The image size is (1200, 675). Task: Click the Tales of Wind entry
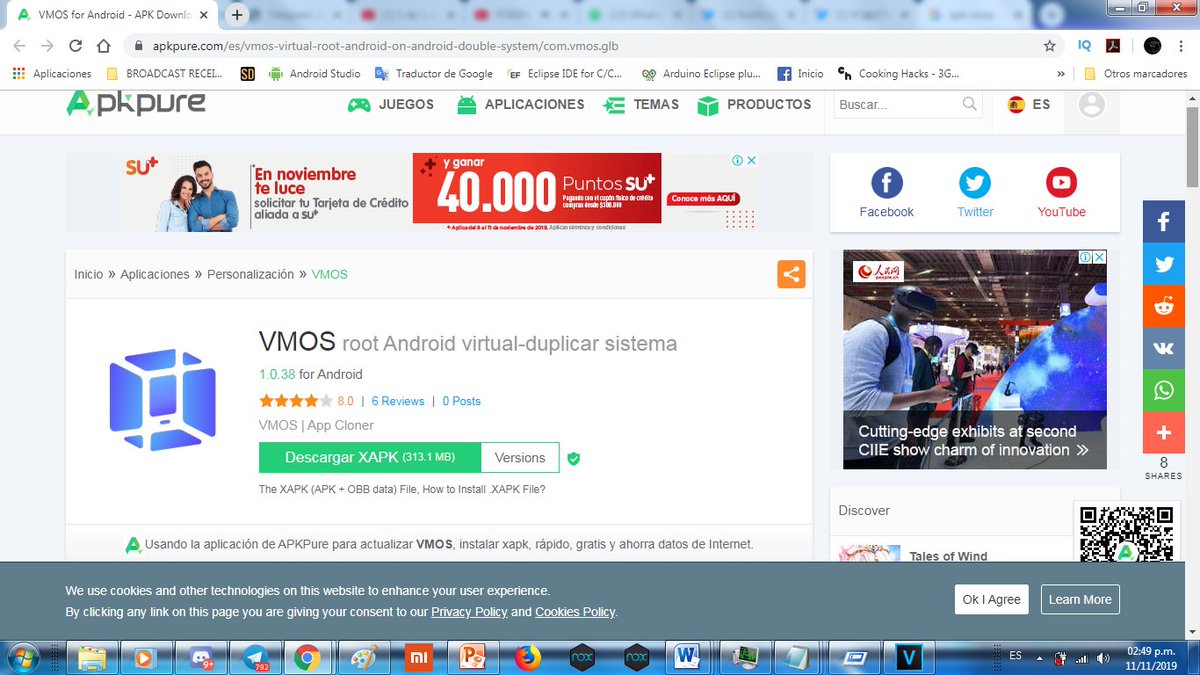(948, 556)
